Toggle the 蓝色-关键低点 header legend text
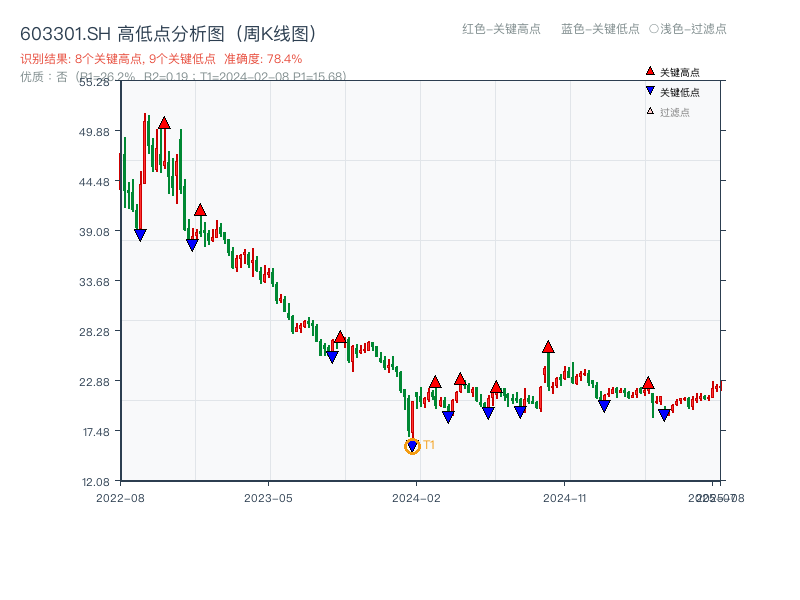This screenshot has height=600, width=800. point(600,29)
